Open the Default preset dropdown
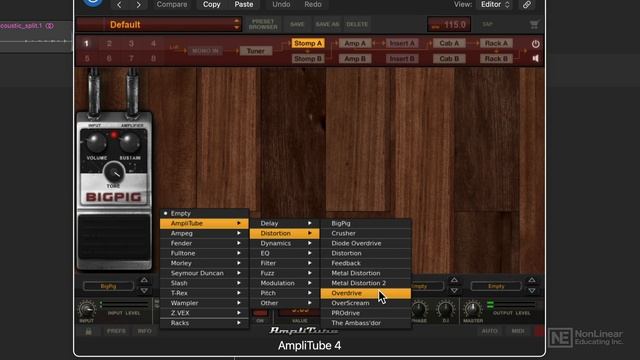Image resolution: width=640 pixels, height=360 pixels. tap(159, 24)
